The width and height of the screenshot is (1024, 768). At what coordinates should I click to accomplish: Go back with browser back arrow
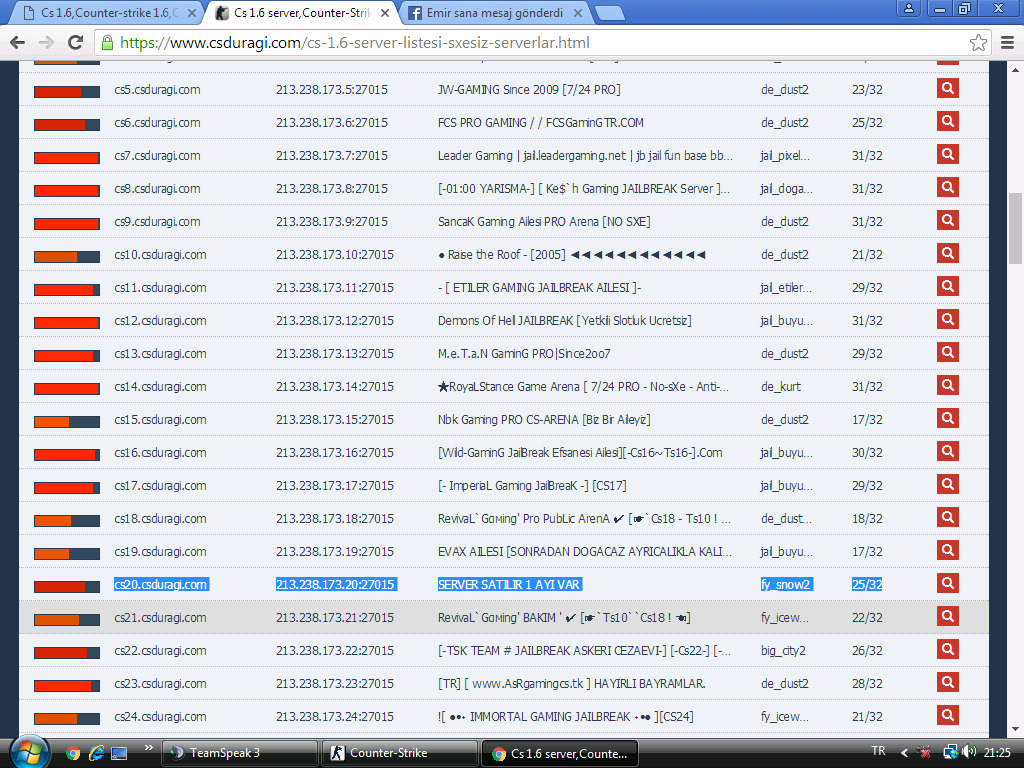click(18, 42)
